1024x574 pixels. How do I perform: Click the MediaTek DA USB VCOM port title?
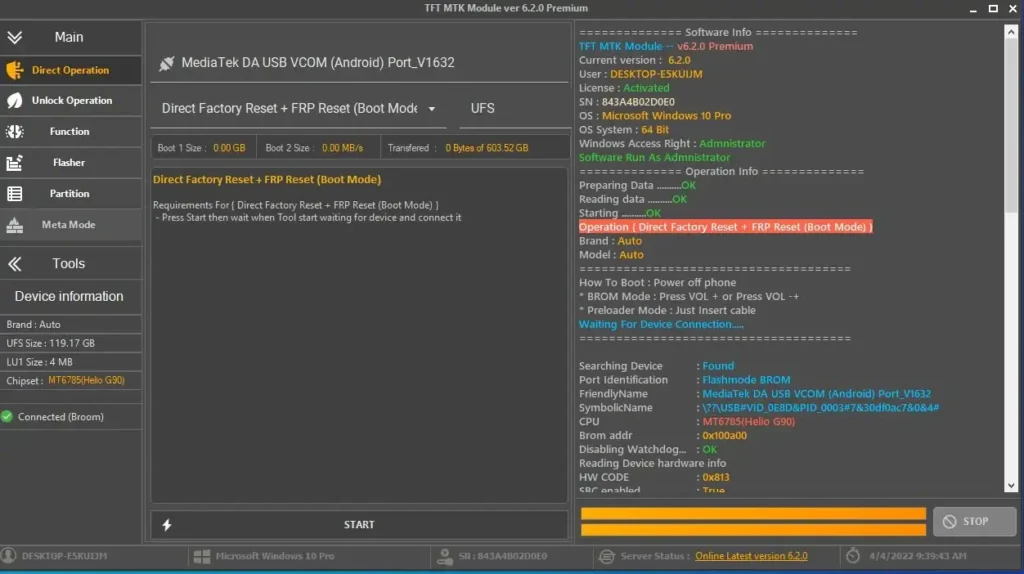pyautogui.click(x=318, y=63)
